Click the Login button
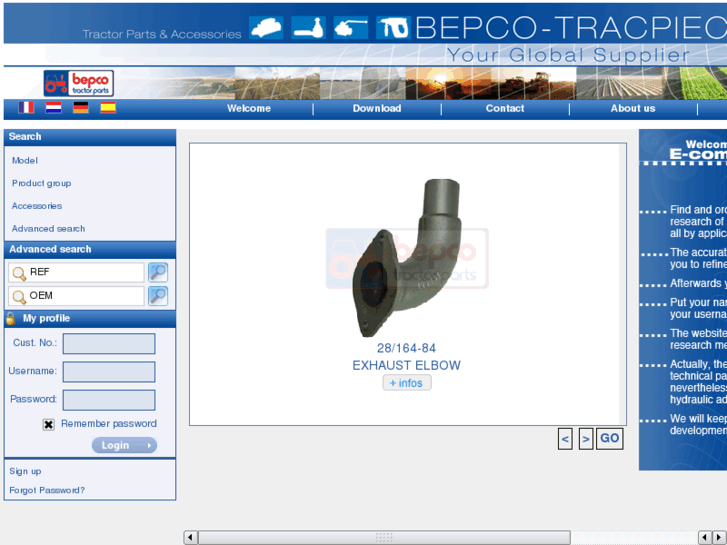Viewport: 727px width, 545px height. 124,445
